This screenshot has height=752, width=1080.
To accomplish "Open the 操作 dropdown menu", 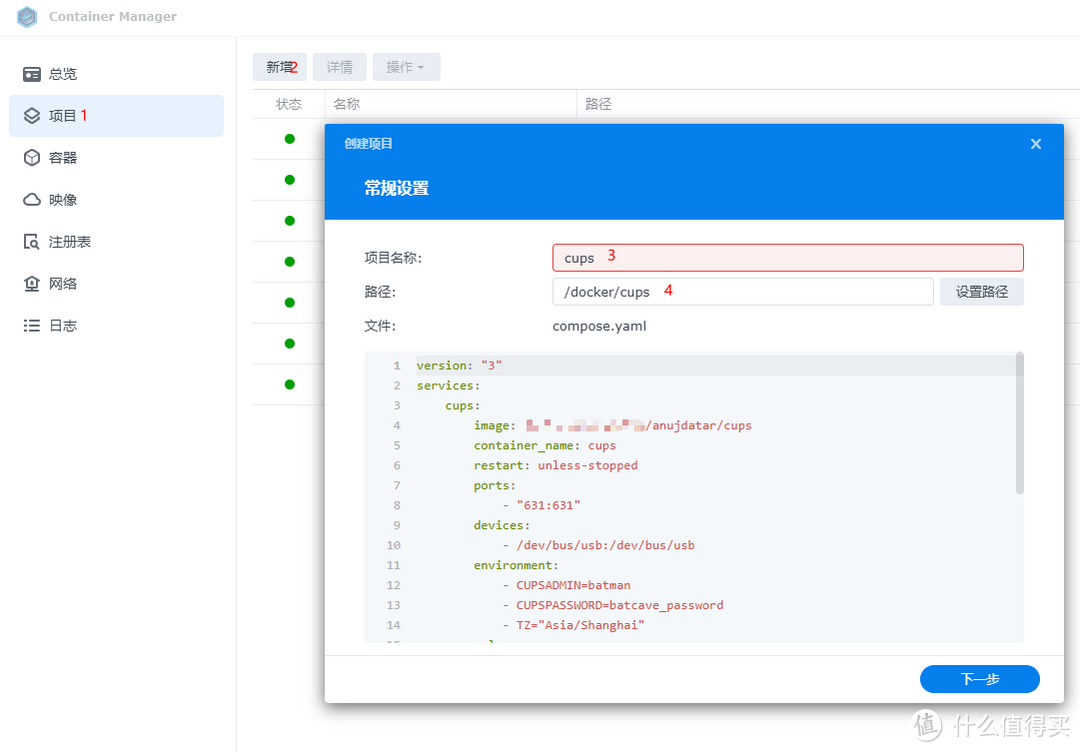I will (405, 66).
